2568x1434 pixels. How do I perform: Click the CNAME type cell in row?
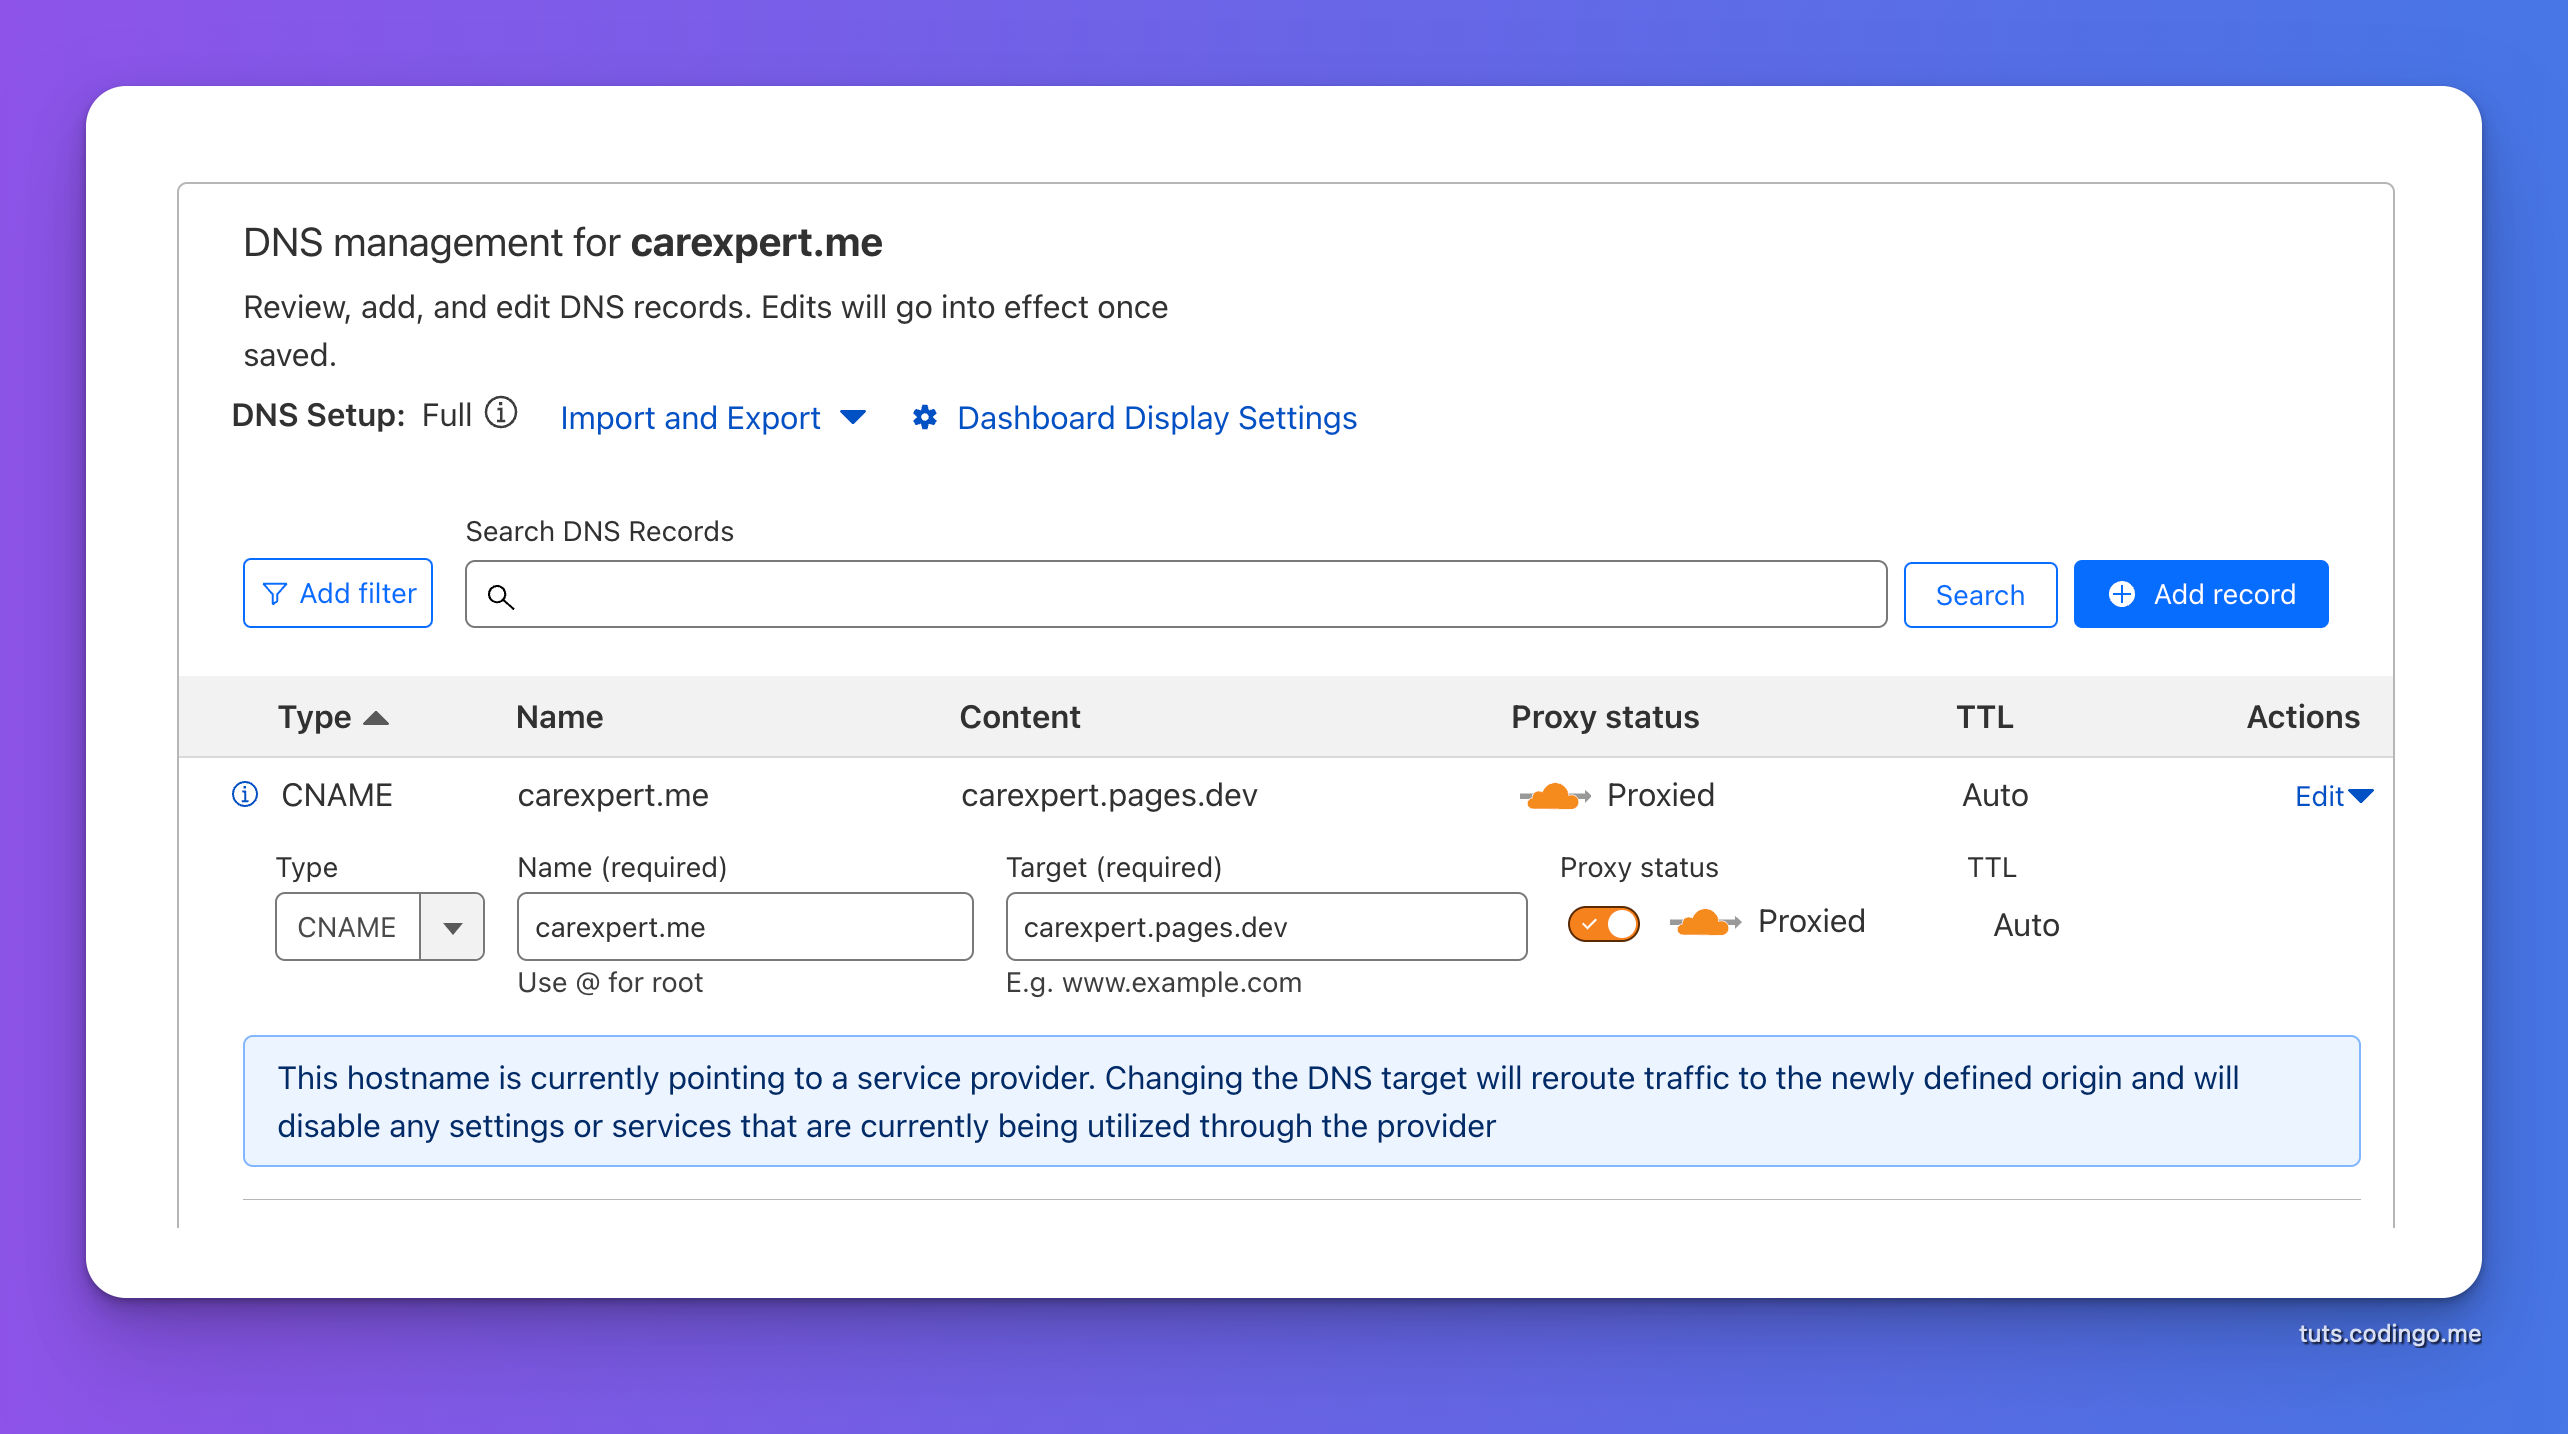(x=337, y=795)
